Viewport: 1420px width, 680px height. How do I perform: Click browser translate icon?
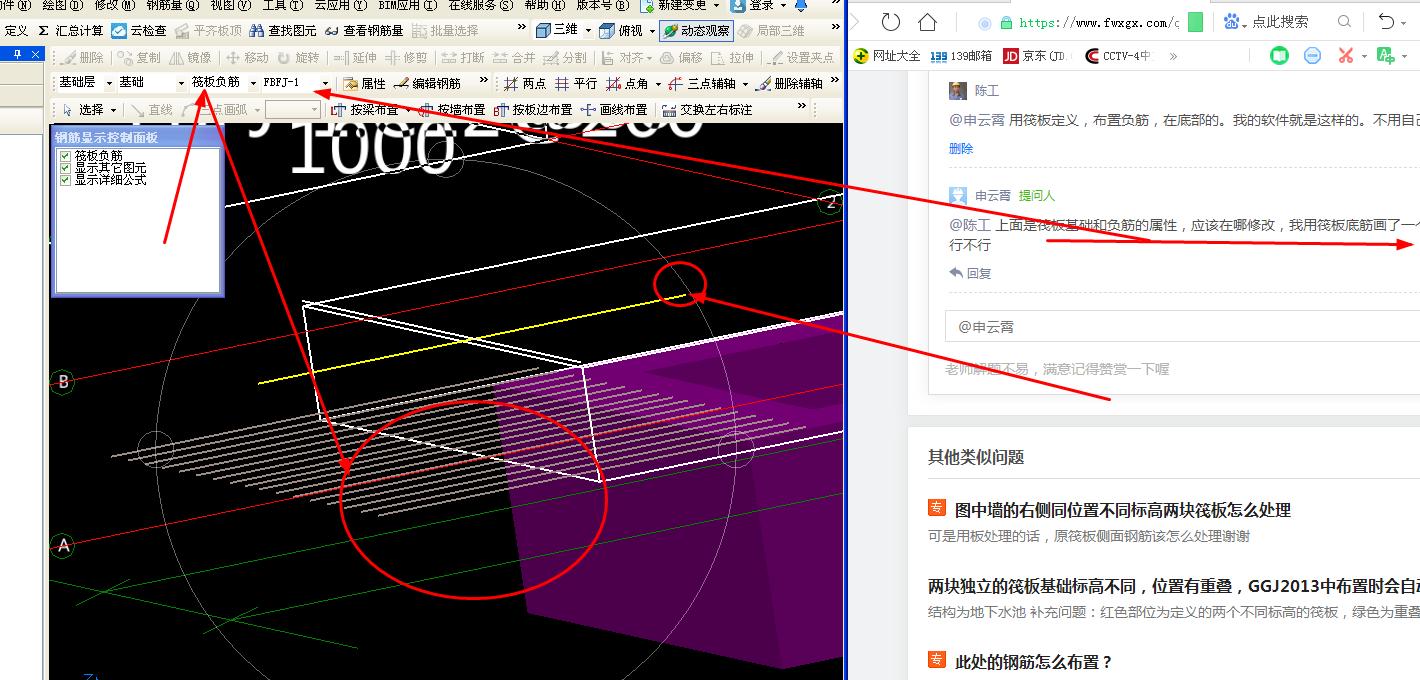(1385, 56)
